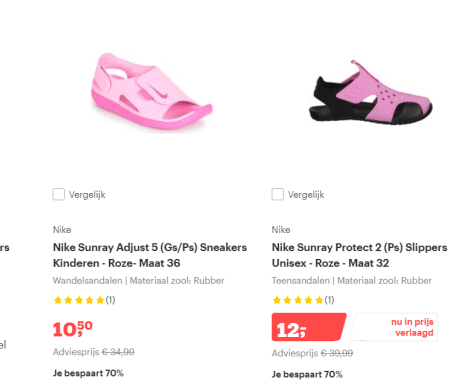Click star rating of Sunray Adjust 5
475x386 pixels.
pos(79,300)
